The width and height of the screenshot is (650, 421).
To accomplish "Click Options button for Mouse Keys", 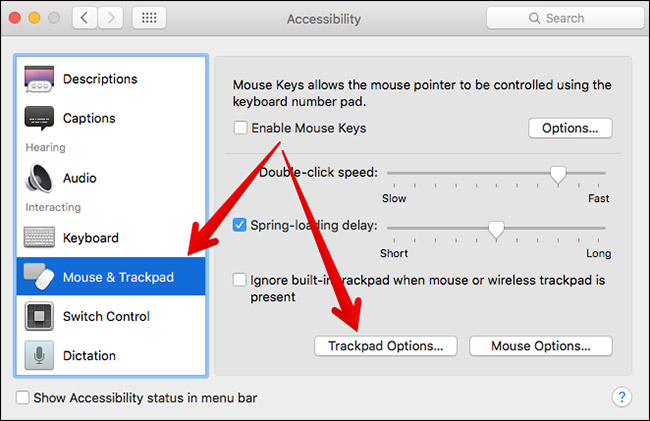I will [570, 128].
